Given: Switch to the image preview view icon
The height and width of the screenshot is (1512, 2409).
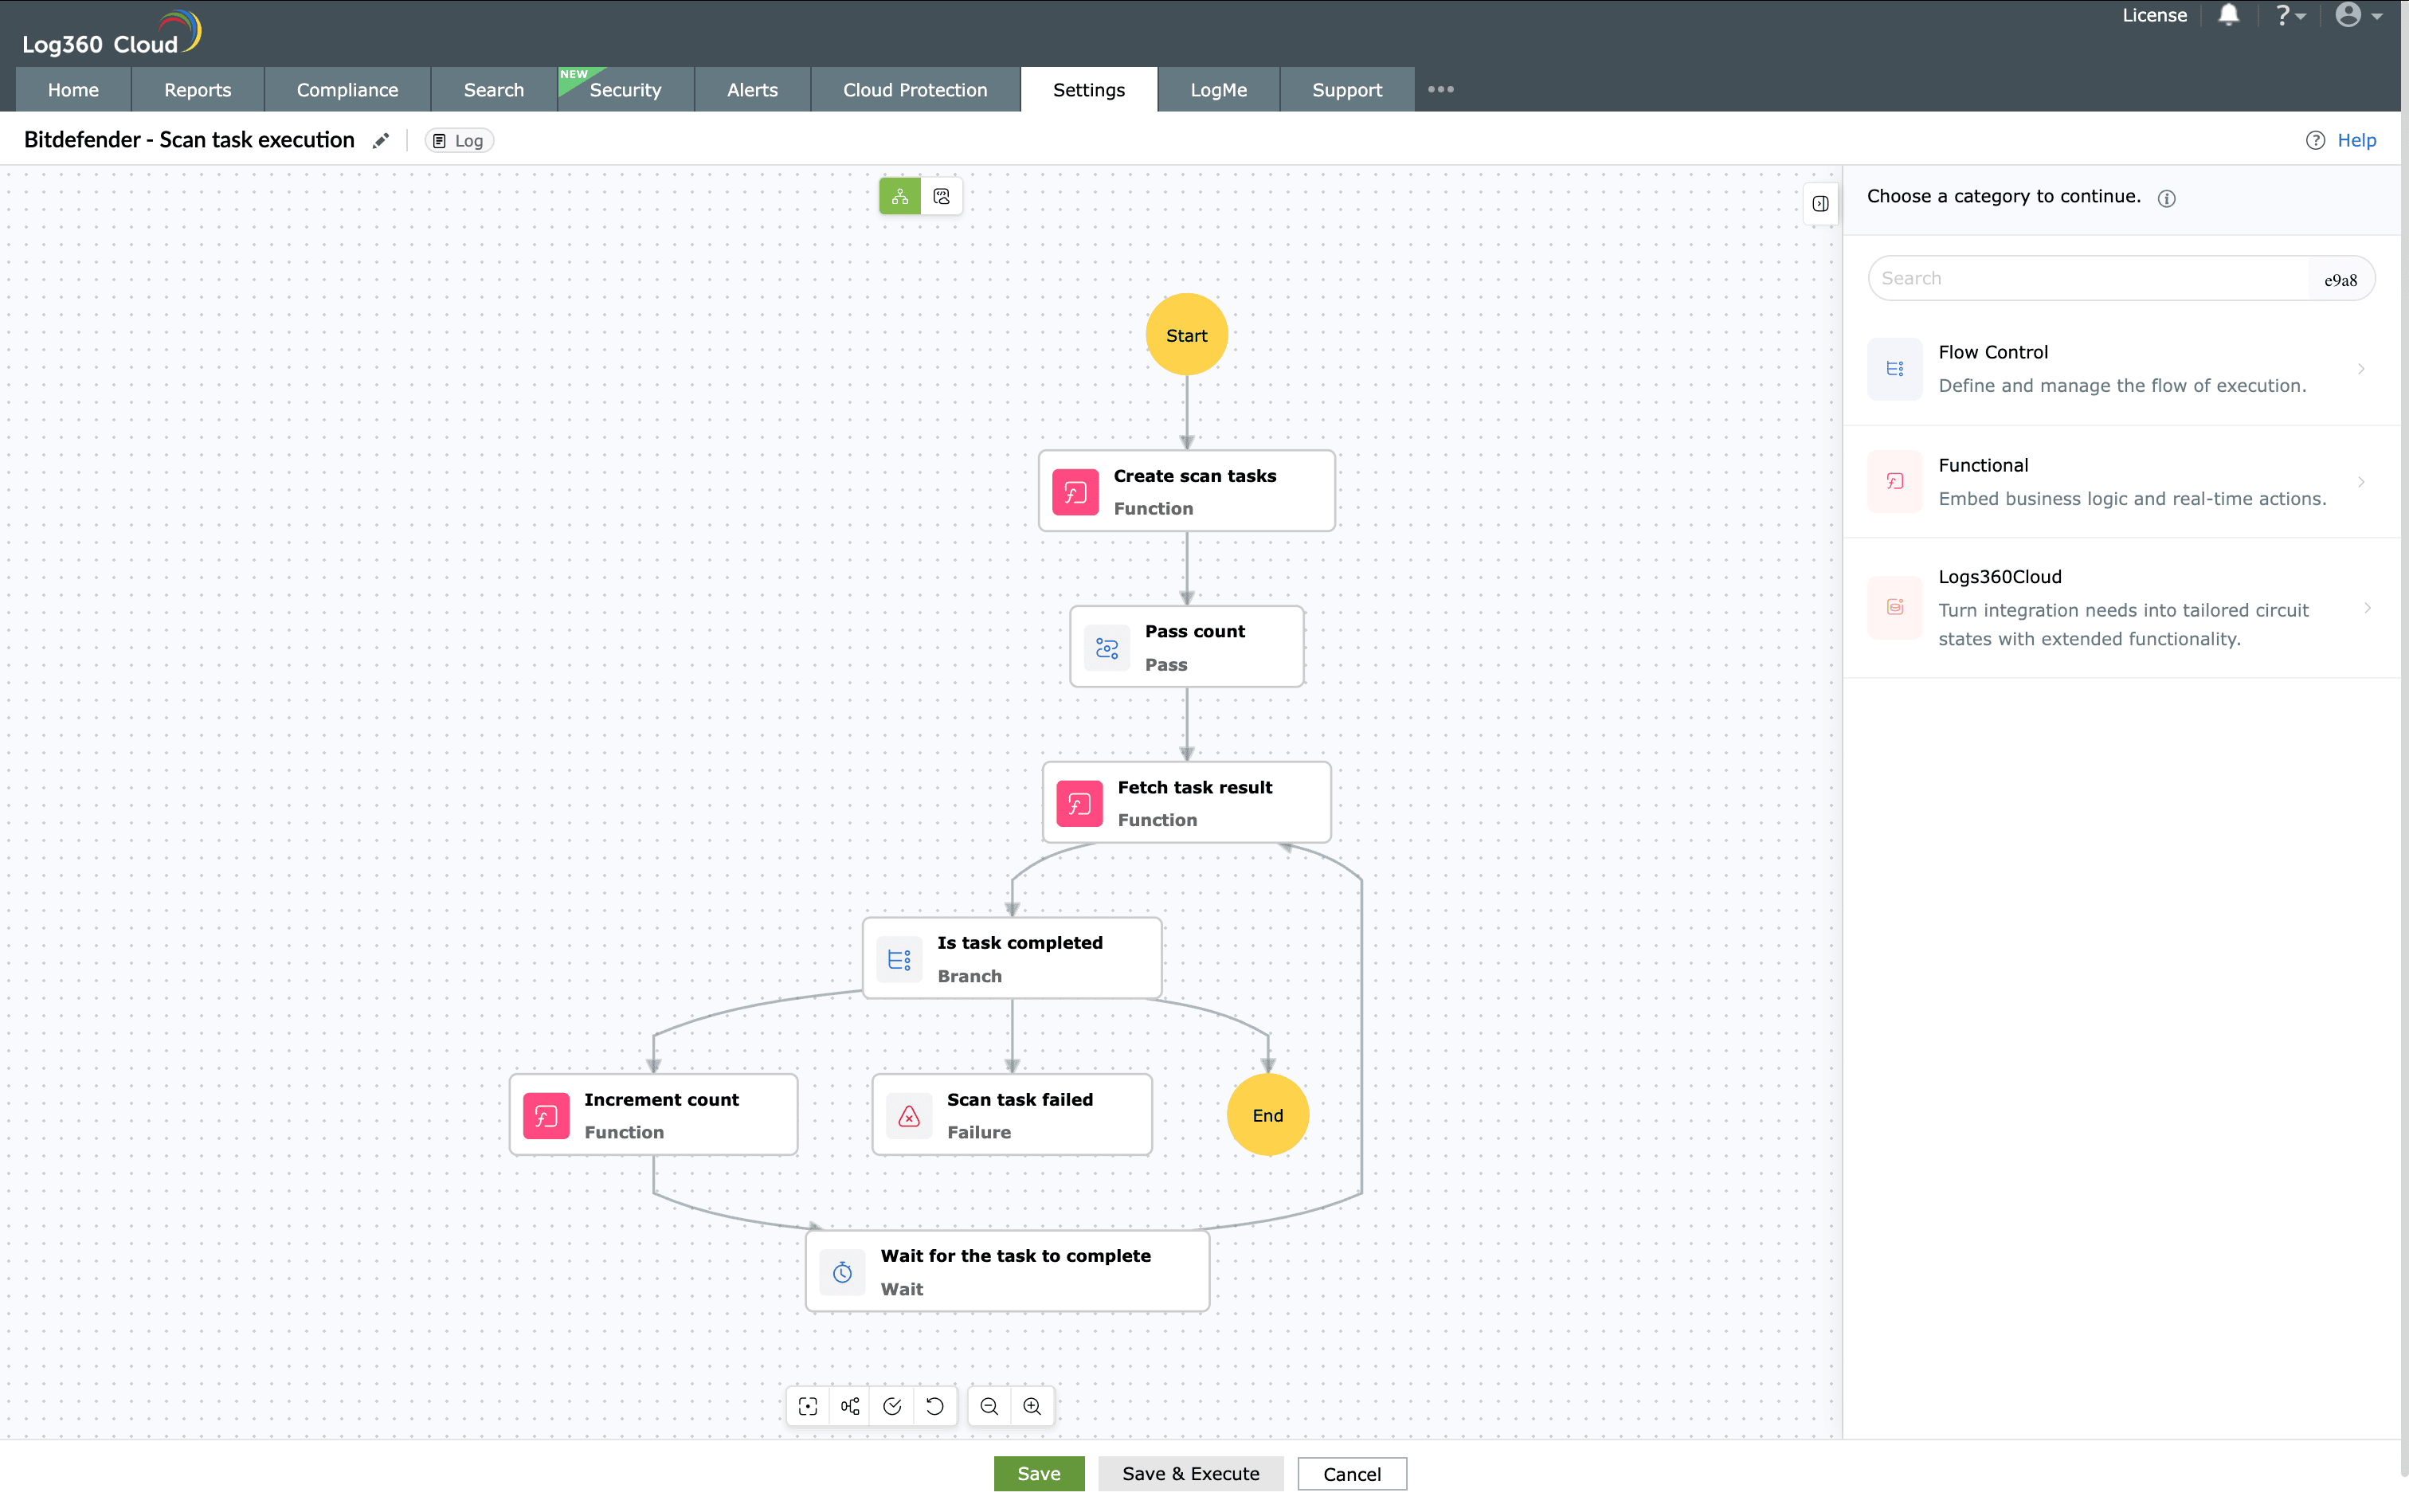Looking at the screenshot, I should pos(942,196).
